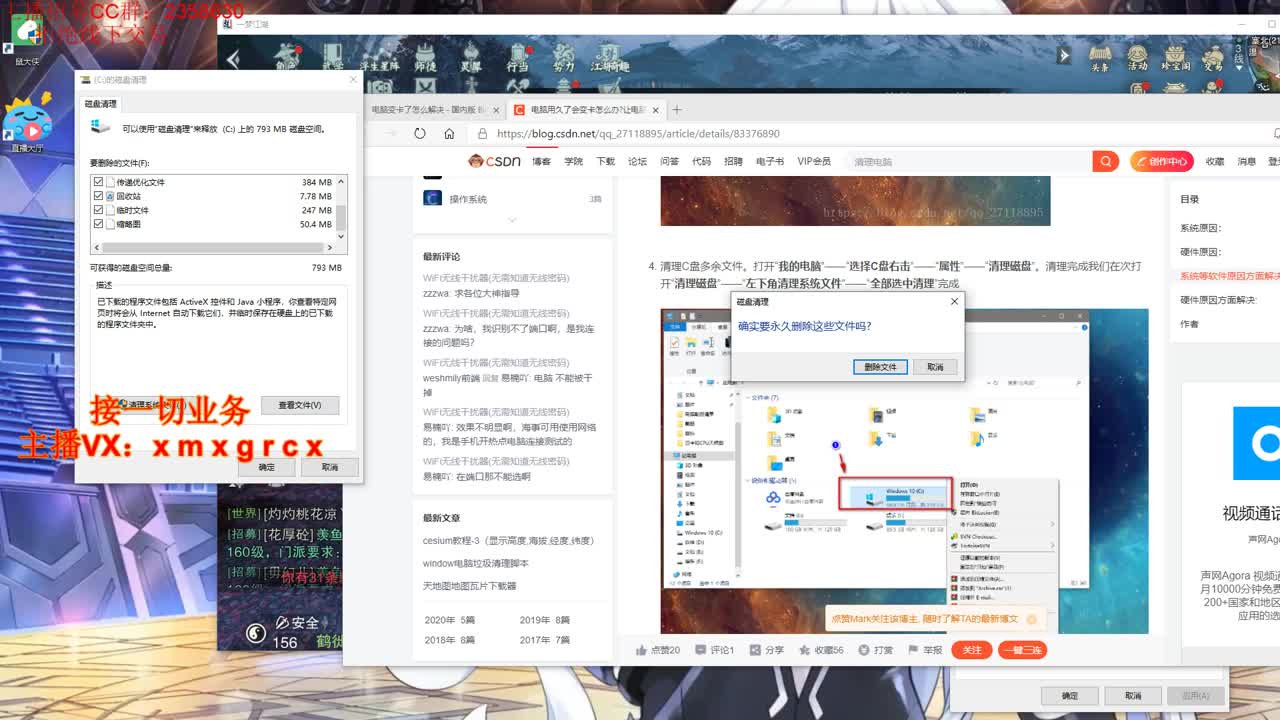Open window电脑垃圾清理脚本 article
Image resolution: width=1280 pixels, height=720 pixels.
(476, 563)
